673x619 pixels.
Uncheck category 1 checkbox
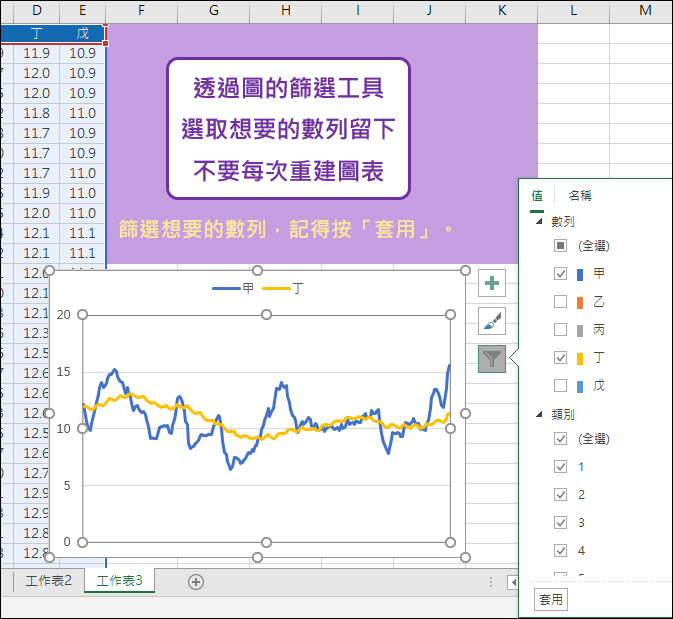[560, 467]
